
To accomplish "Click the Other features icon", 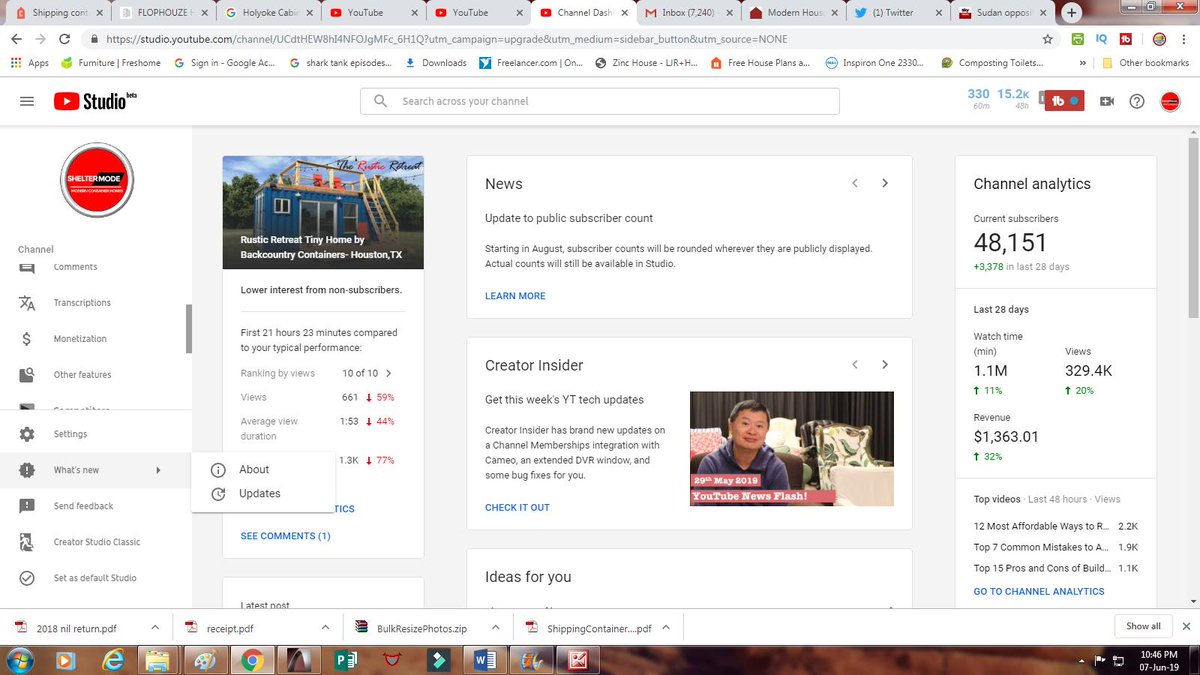I will 27,375.
